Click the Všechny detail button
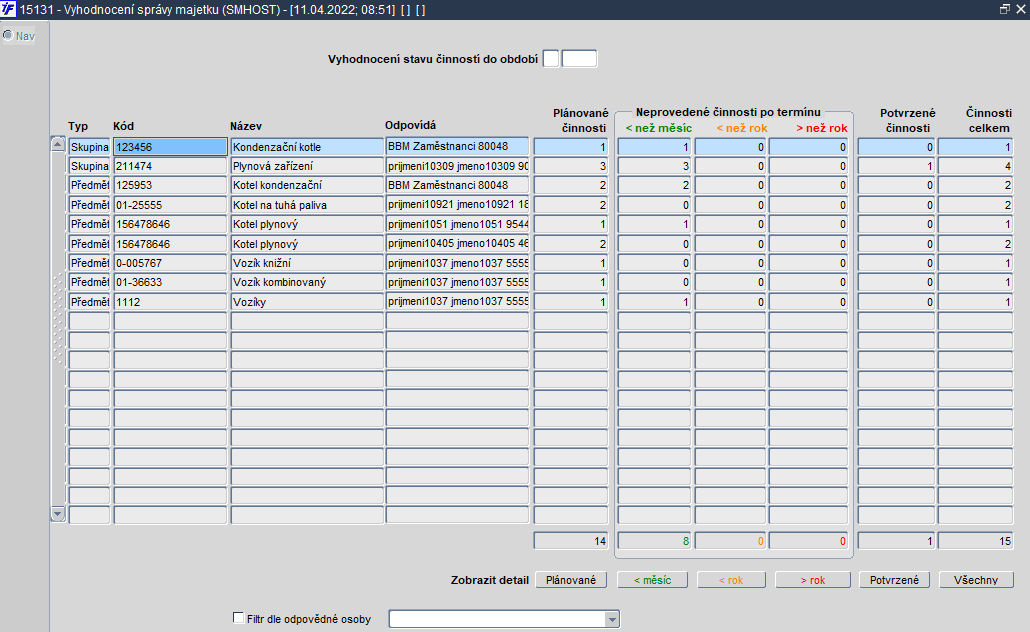The height and width of the screenshot is (632, 1030). click(x=976, y=579)
